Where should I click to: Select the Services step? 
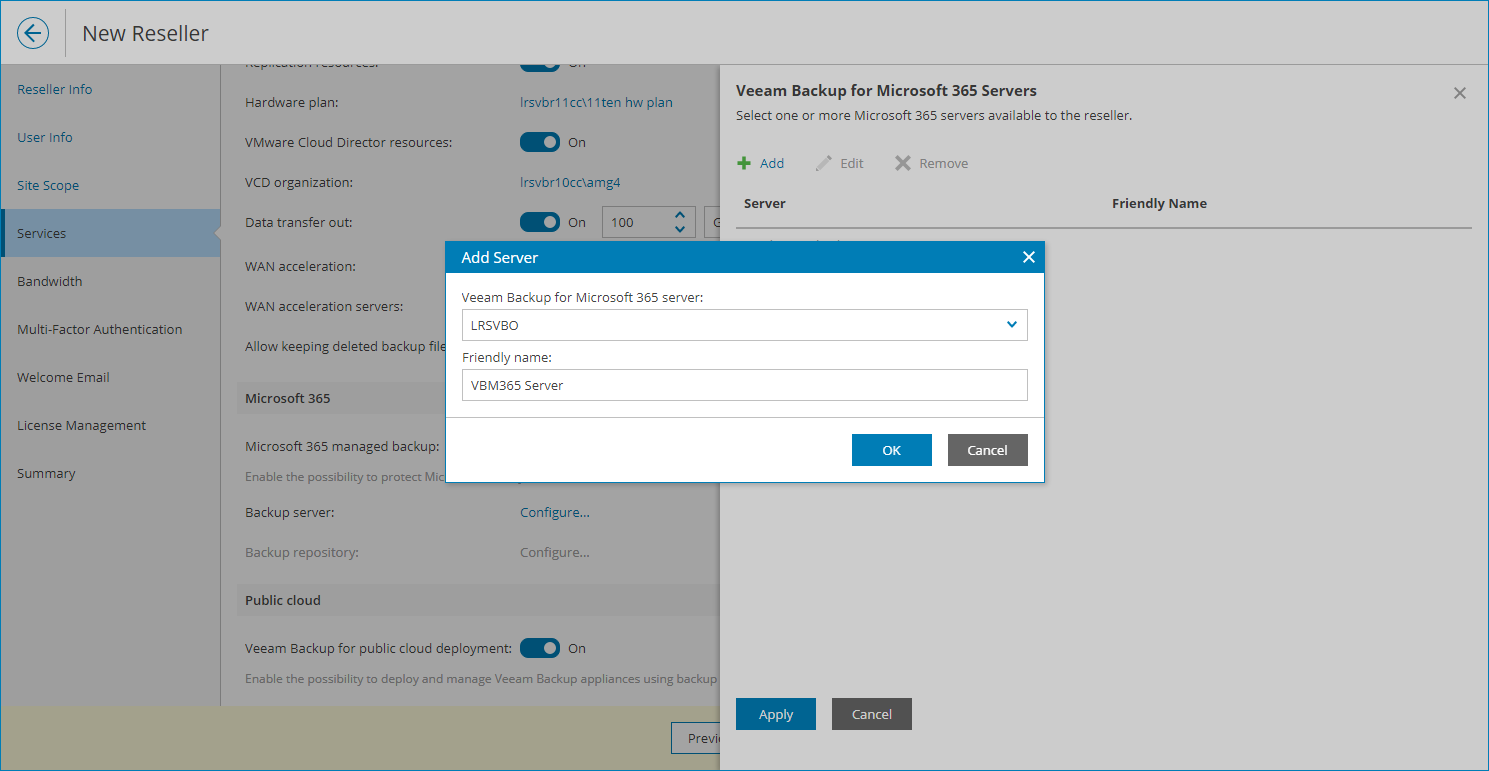[x=110, y=233]
